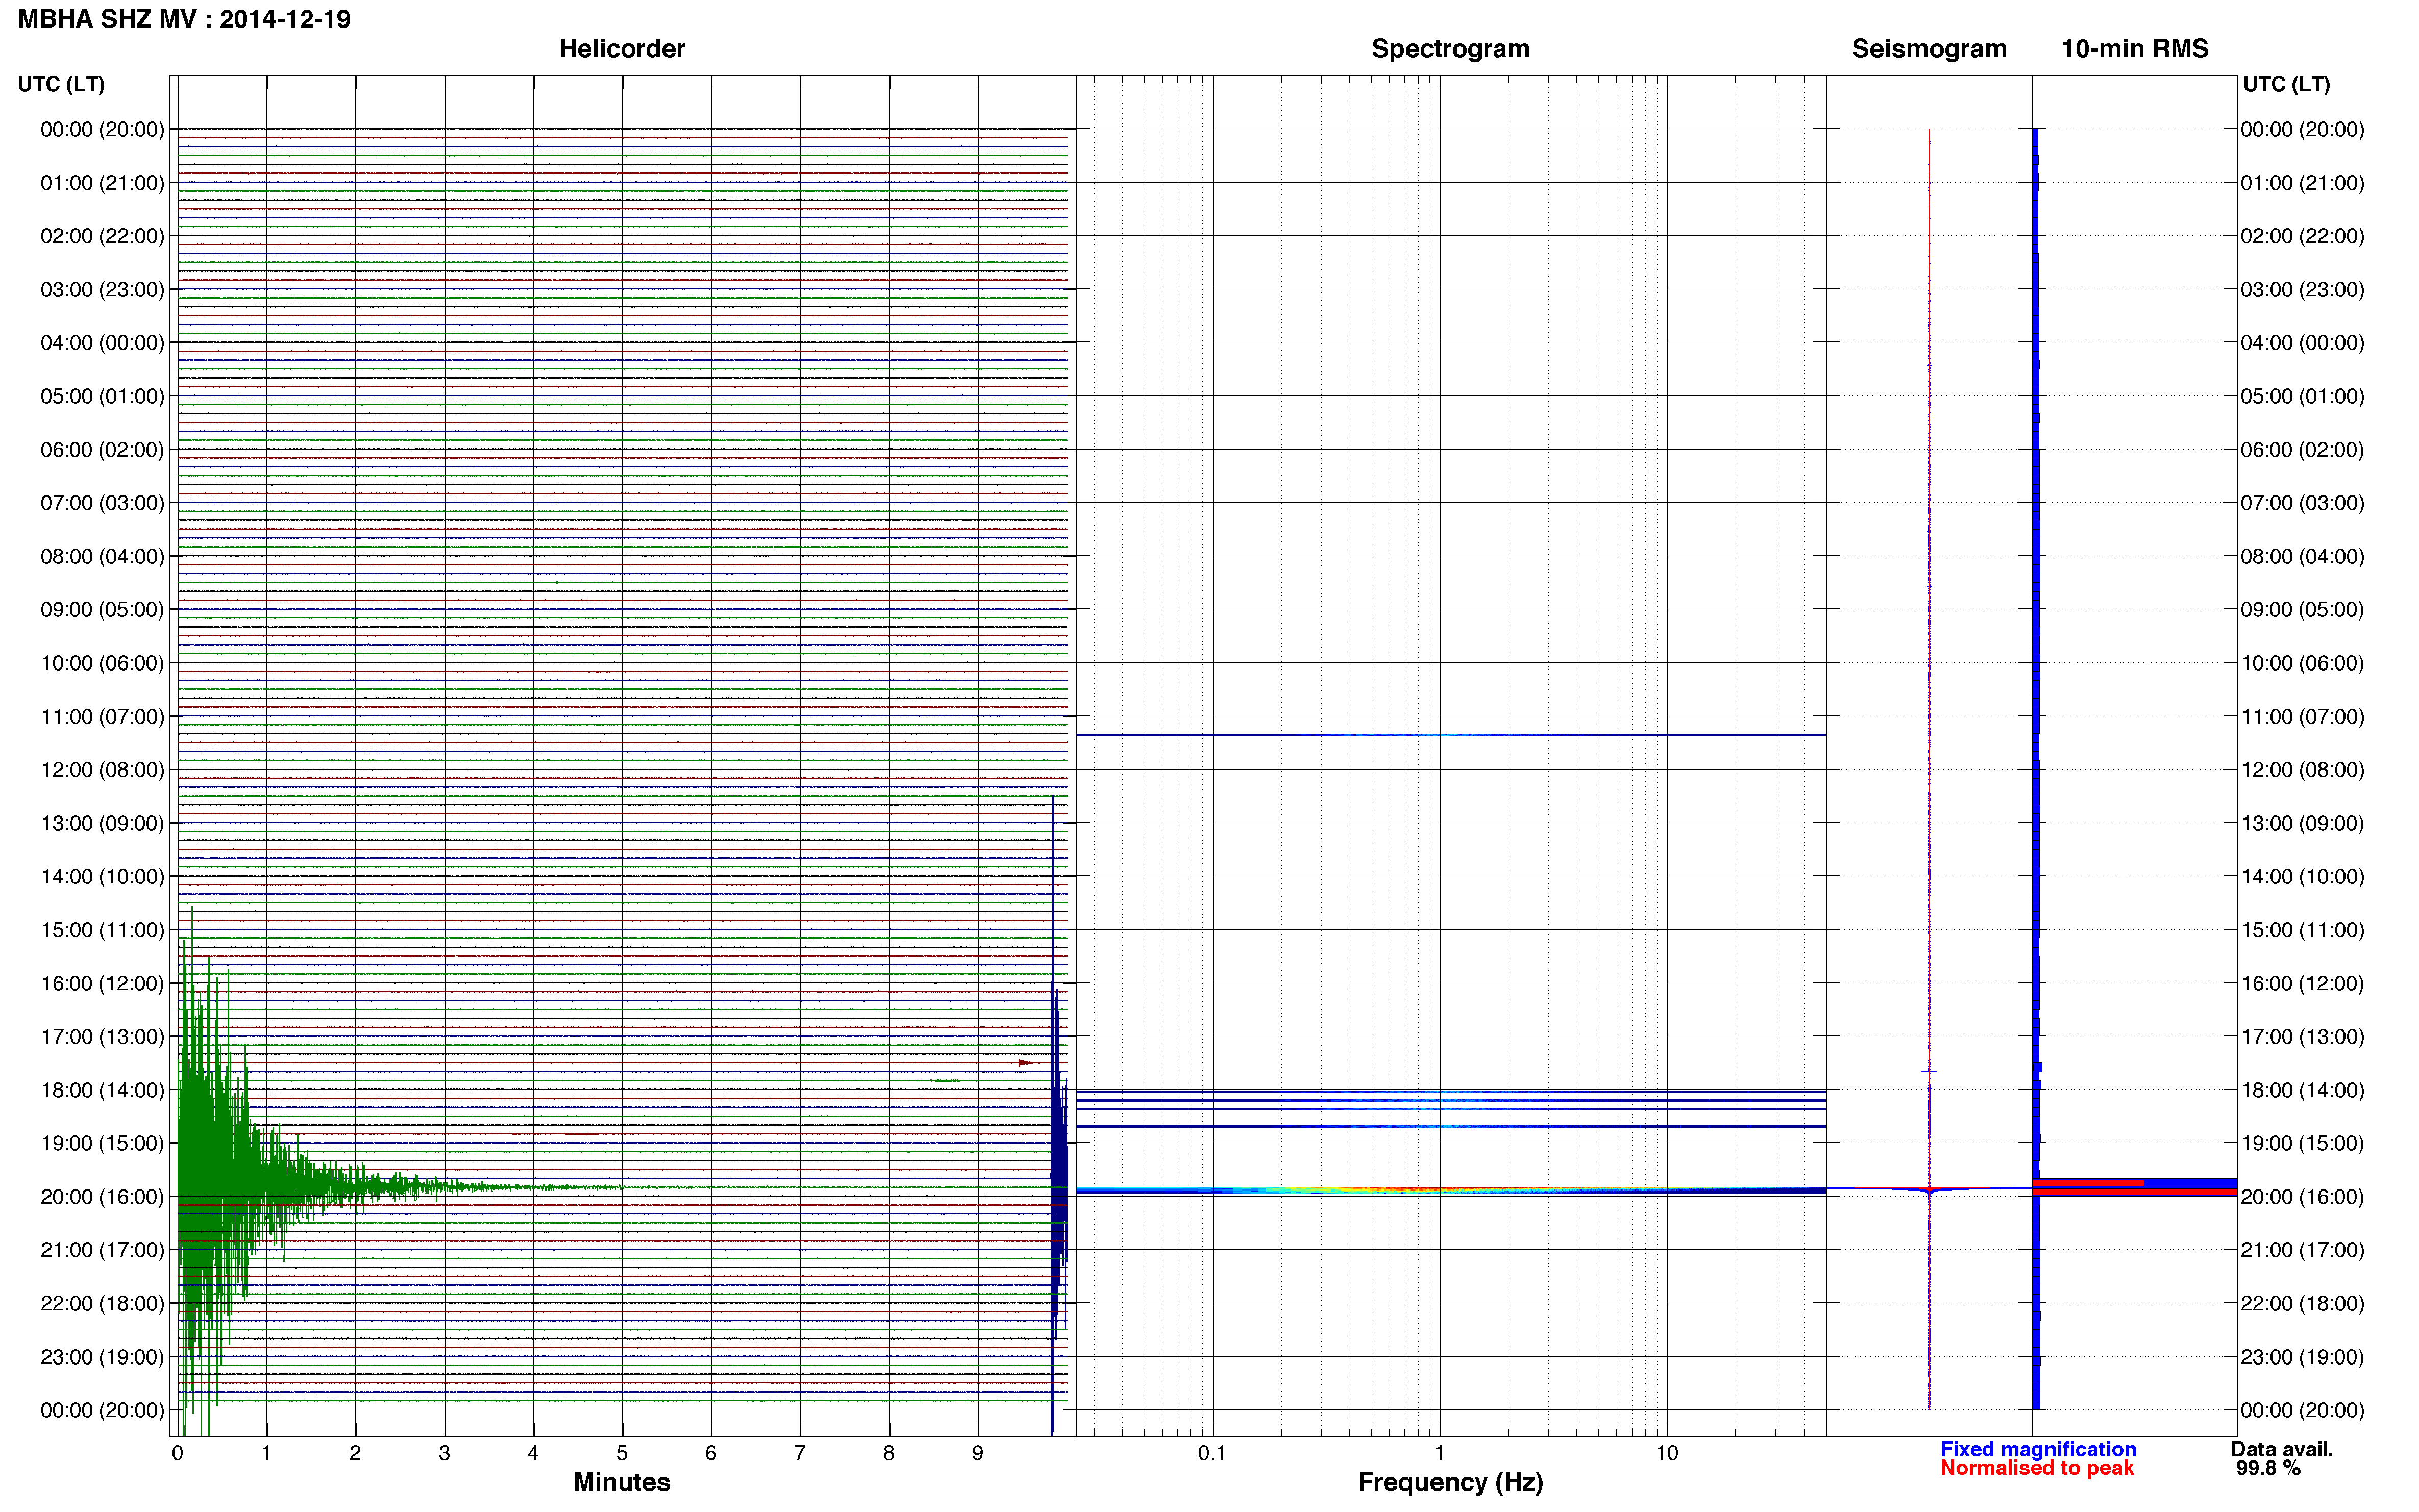Click the right '15:00 (11:00)' time label
Viewport: 2419px width, 1512px height.
pos(2302,930)
